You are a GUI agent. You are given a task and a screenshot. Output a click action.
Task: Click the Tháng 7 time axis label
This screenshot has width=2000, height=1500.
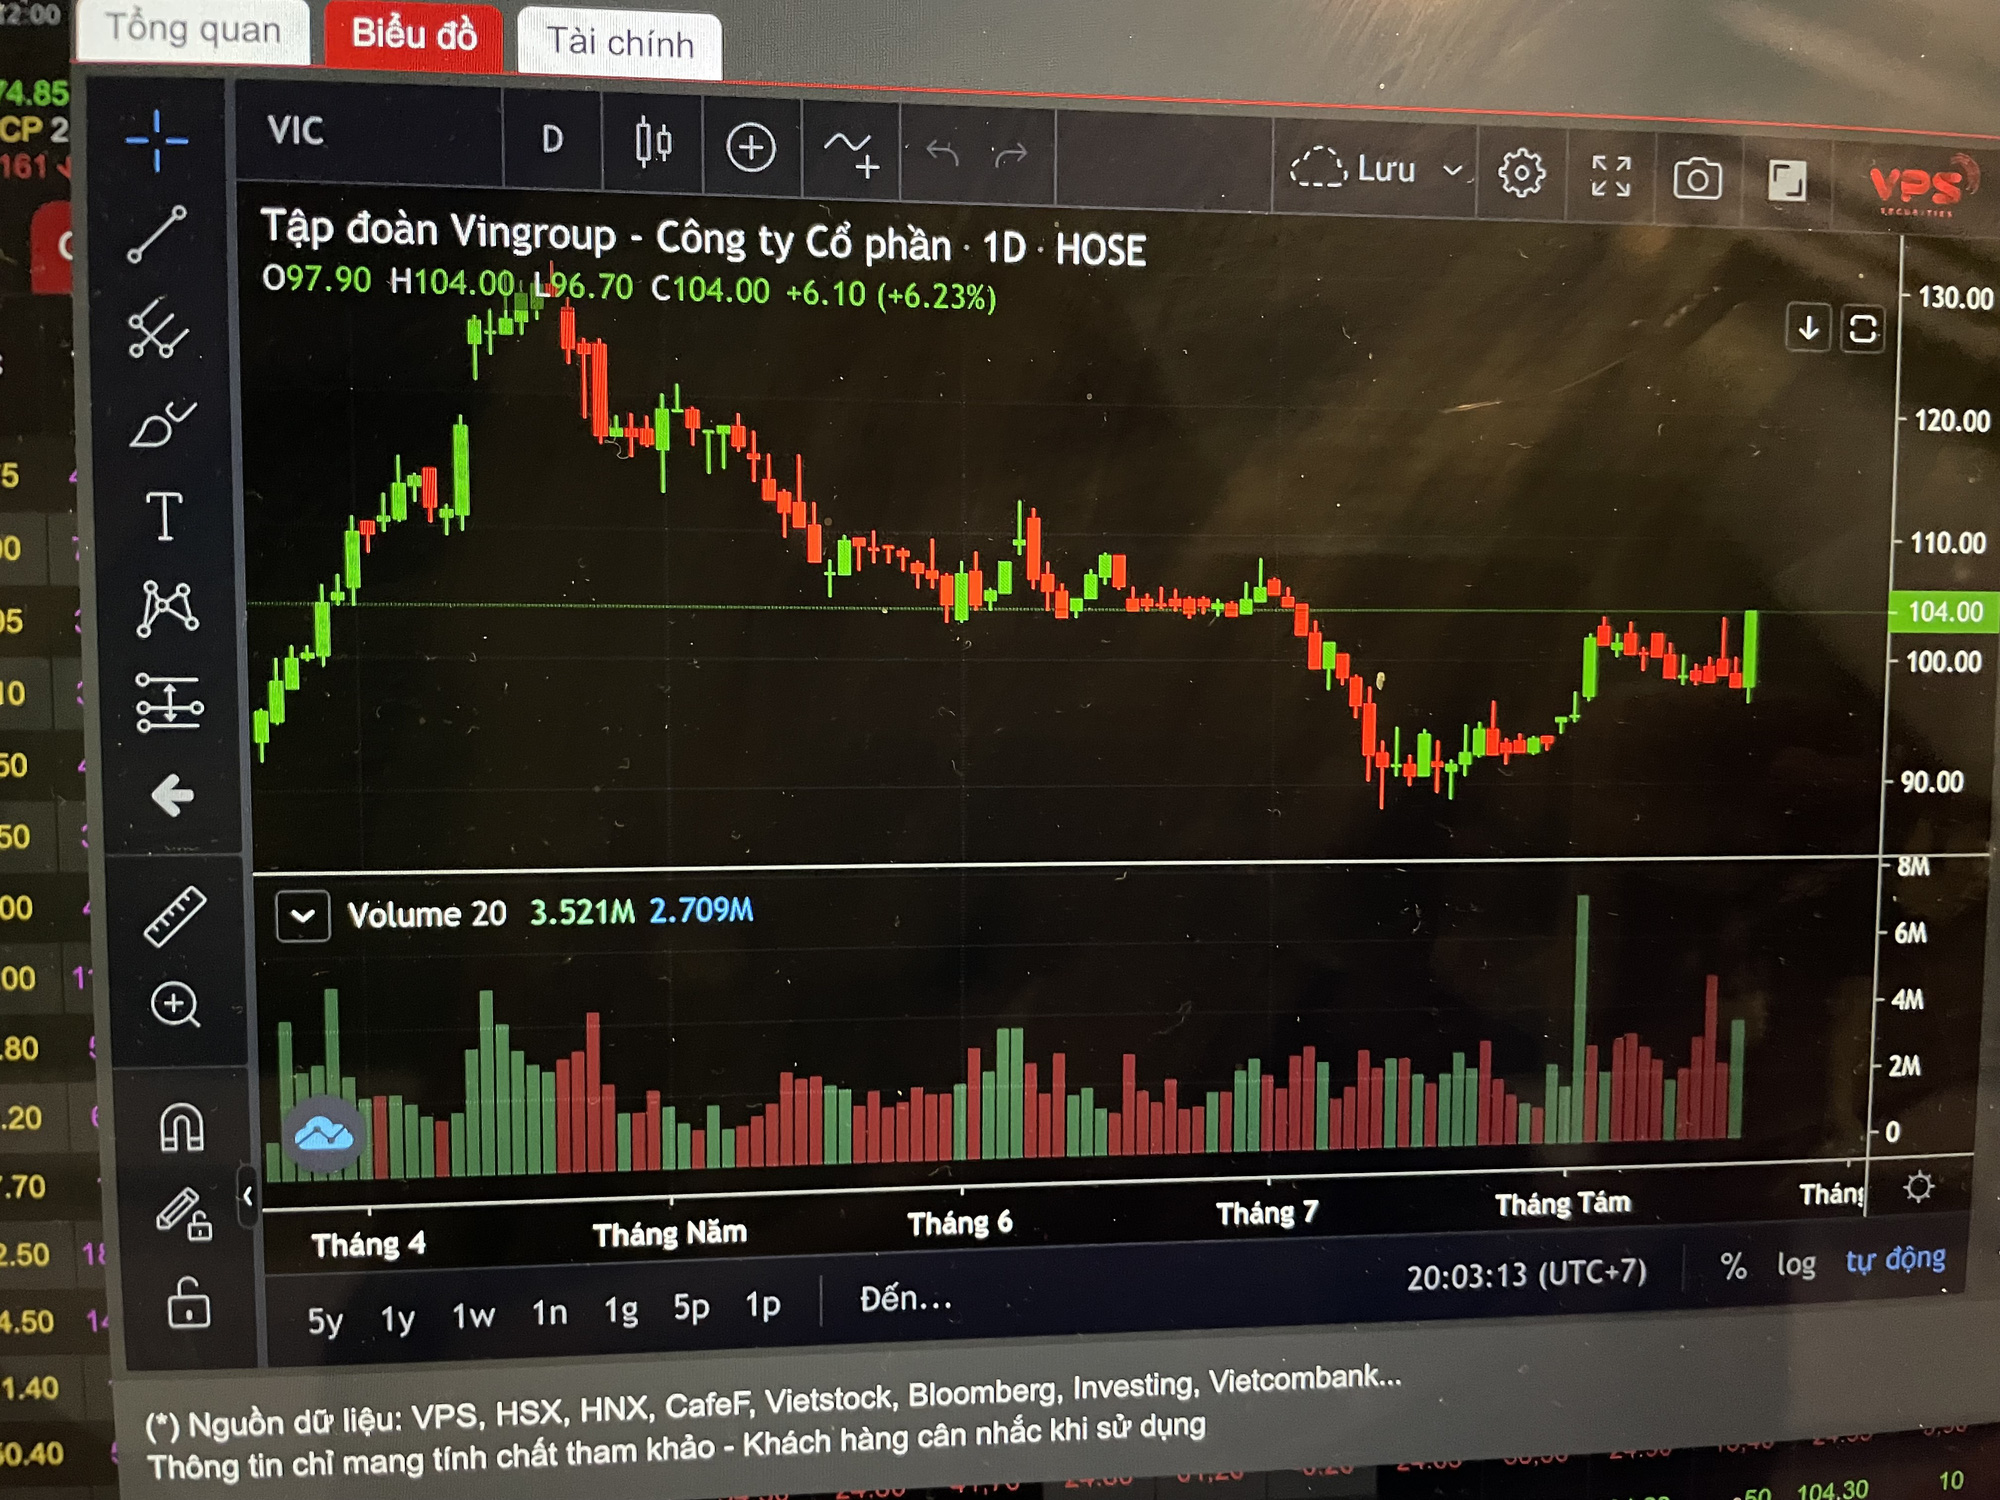tap(1267, 1213)
